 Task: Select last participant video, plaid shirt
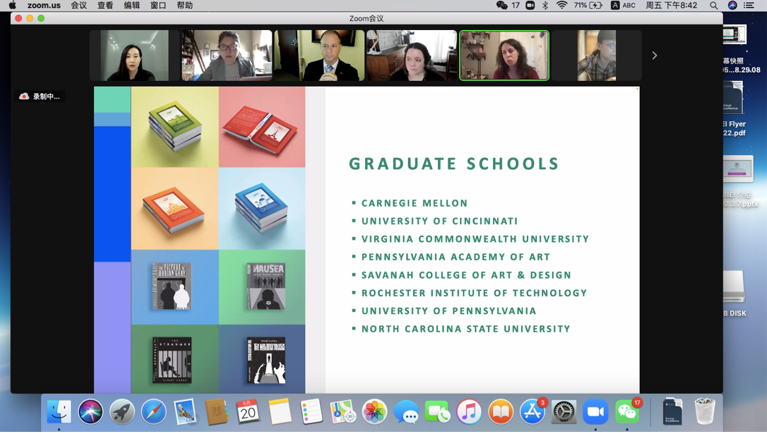click(597, 55)
